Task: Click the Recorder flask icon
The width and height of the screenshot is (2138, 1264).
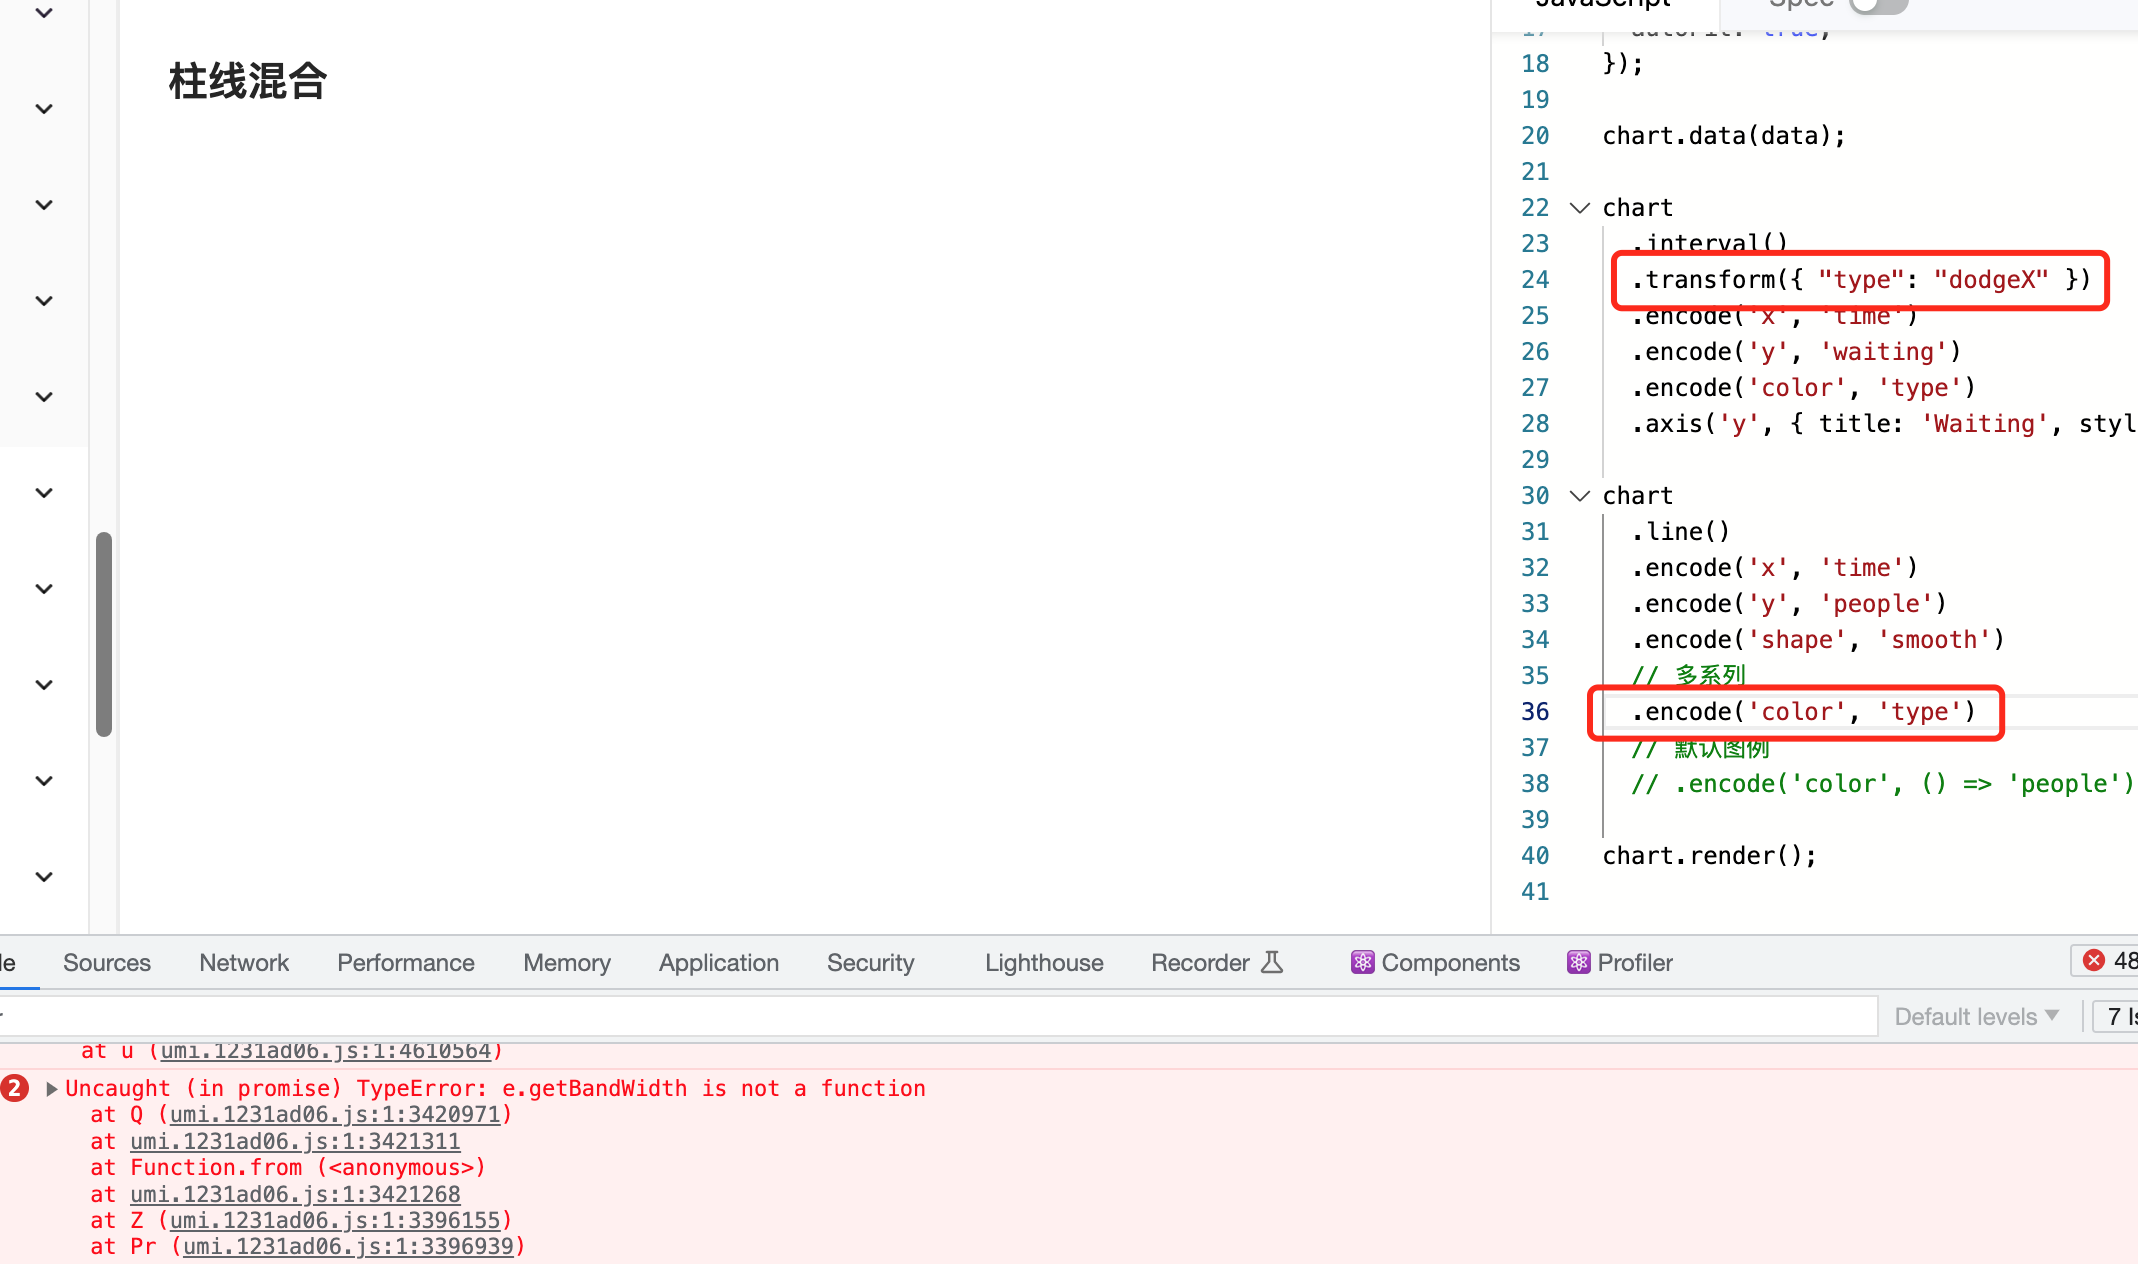Action: coord(1273,961)
